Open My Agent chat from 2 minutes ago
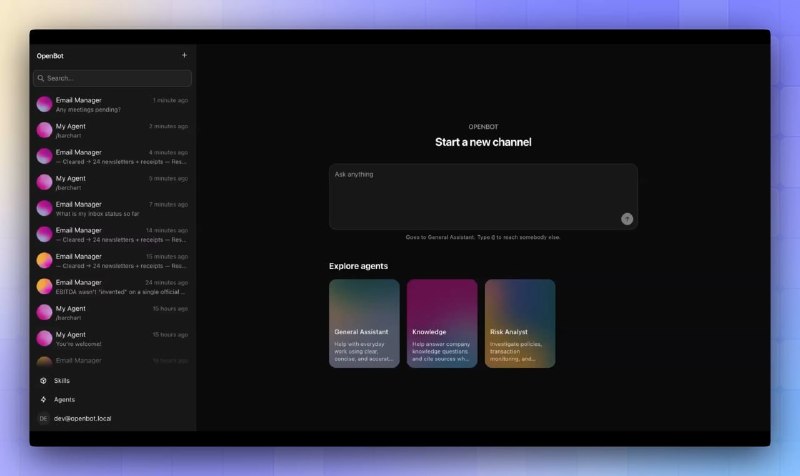 (112, 131)
